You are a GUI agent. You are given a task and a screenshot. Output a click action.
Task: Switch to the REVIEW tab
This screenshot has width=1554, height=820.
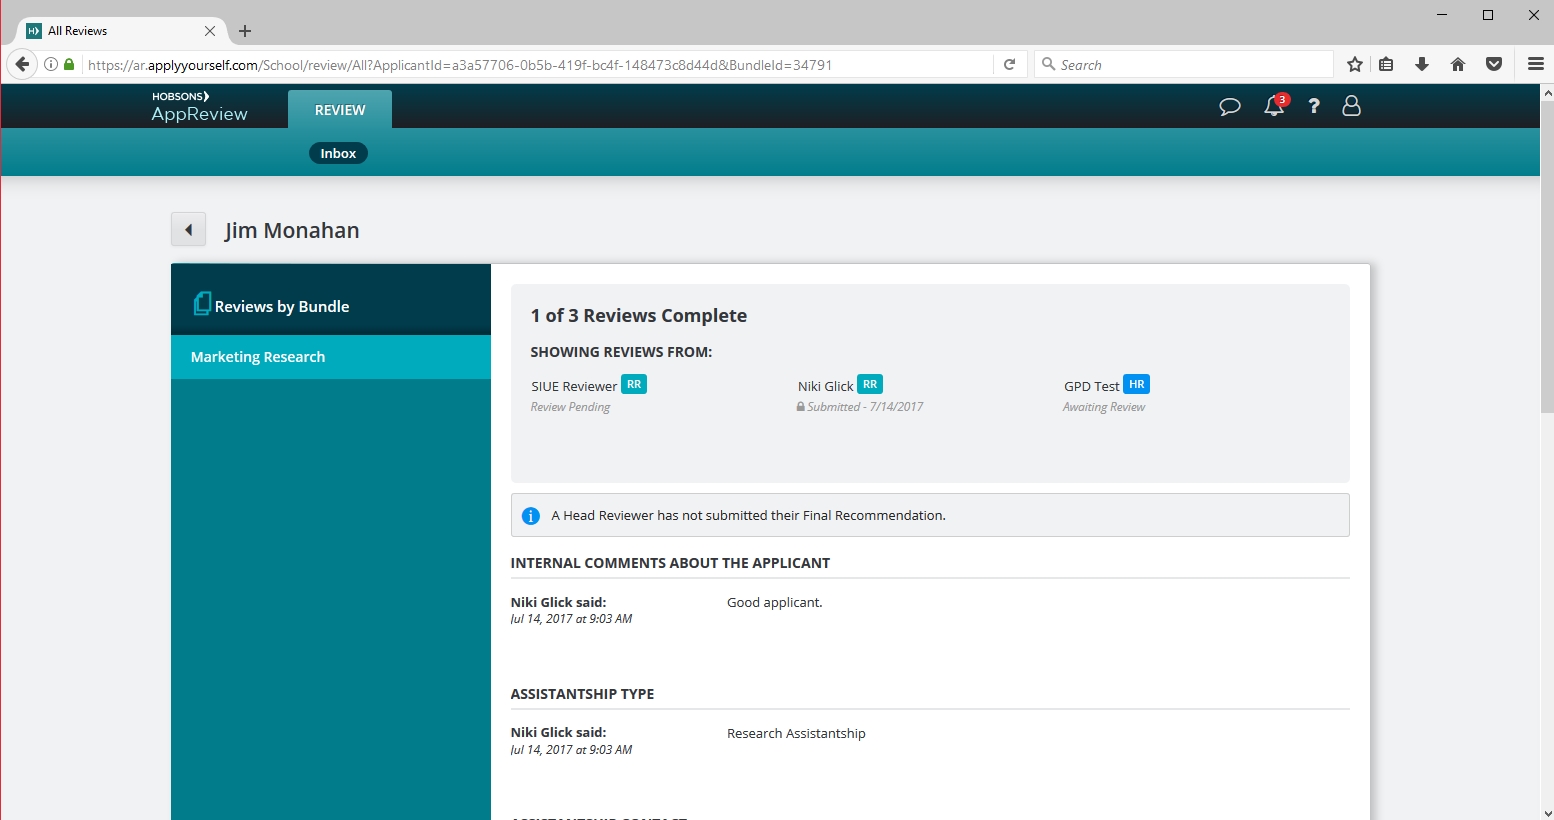point(340,110)
